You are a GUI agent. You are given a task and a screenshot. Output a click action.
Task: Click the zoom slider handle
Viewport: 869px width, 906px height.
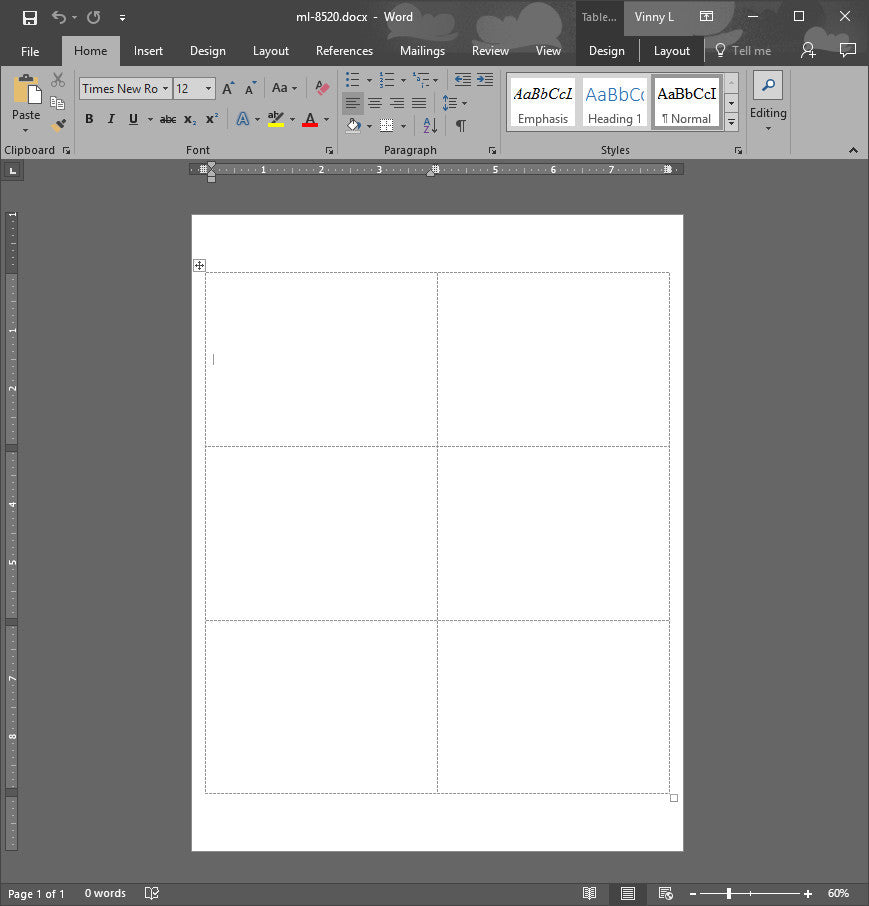pyautogui.click(x=729, y=893)
